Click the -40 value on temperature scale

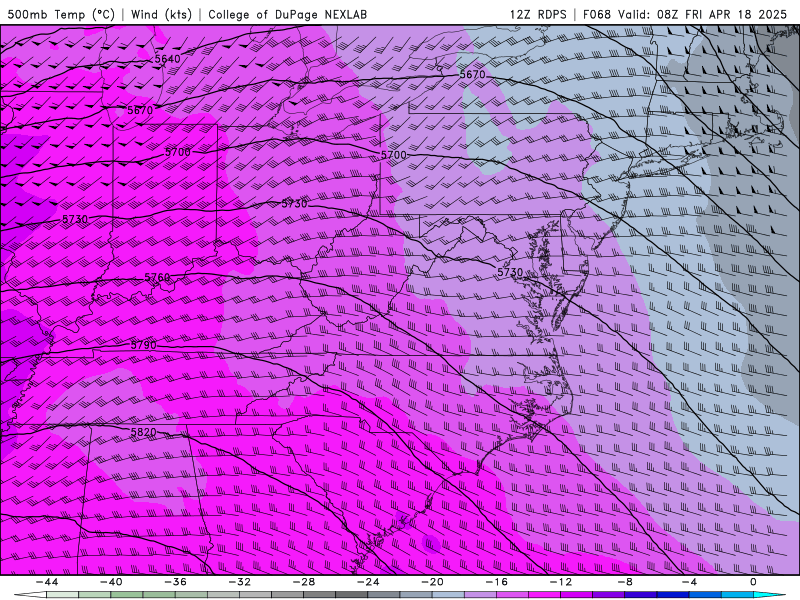[x=111, y=582]
